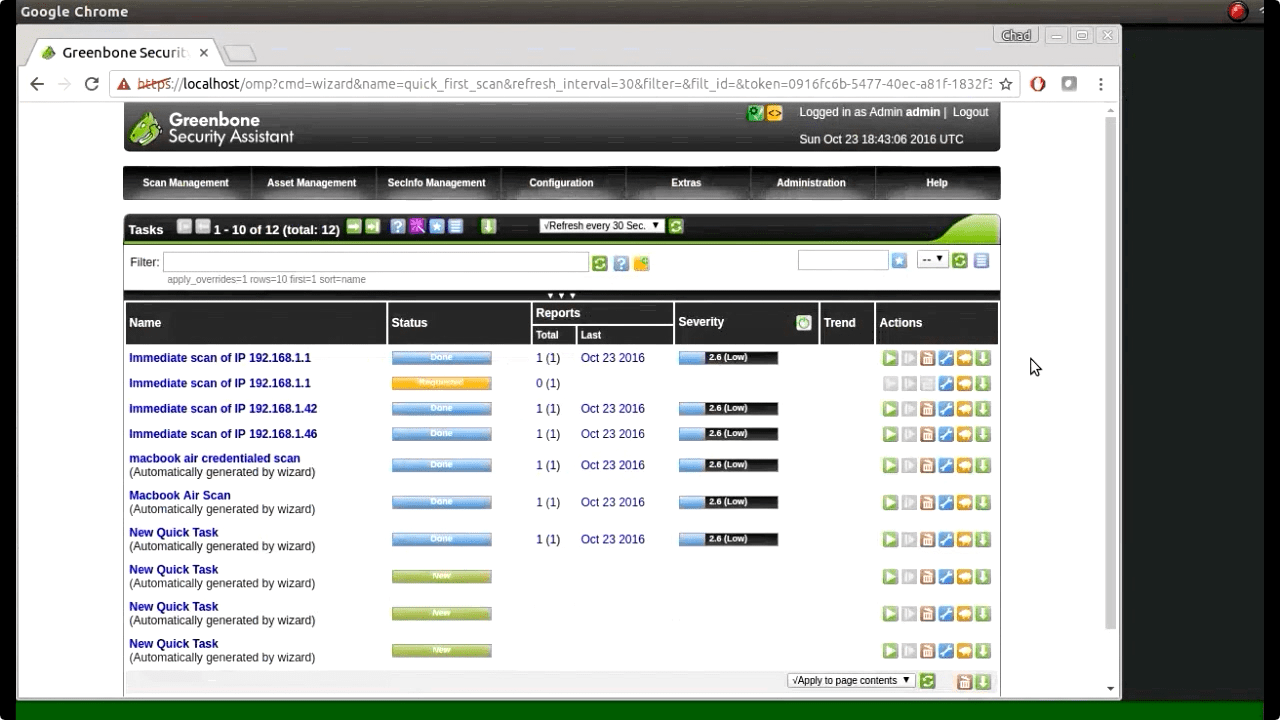Open Tasks help via the question mark icon

tap(399, 226)
